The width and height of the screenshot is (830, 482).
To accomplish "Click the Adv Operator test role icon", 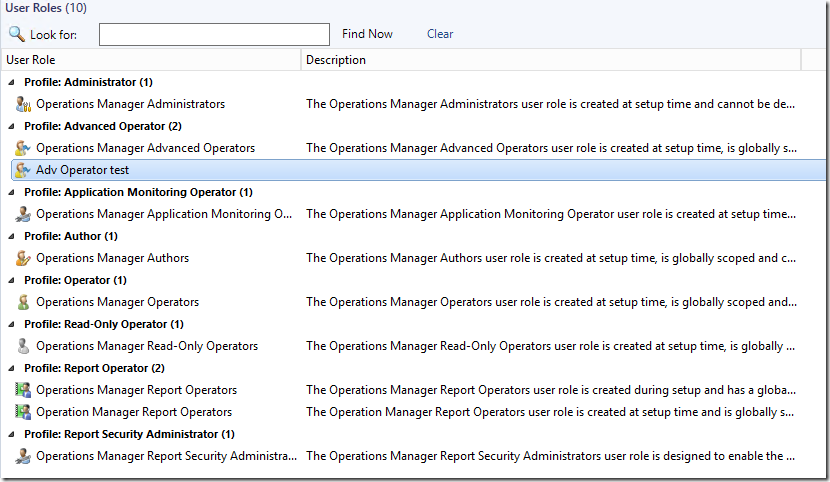I will coord(23,170).
